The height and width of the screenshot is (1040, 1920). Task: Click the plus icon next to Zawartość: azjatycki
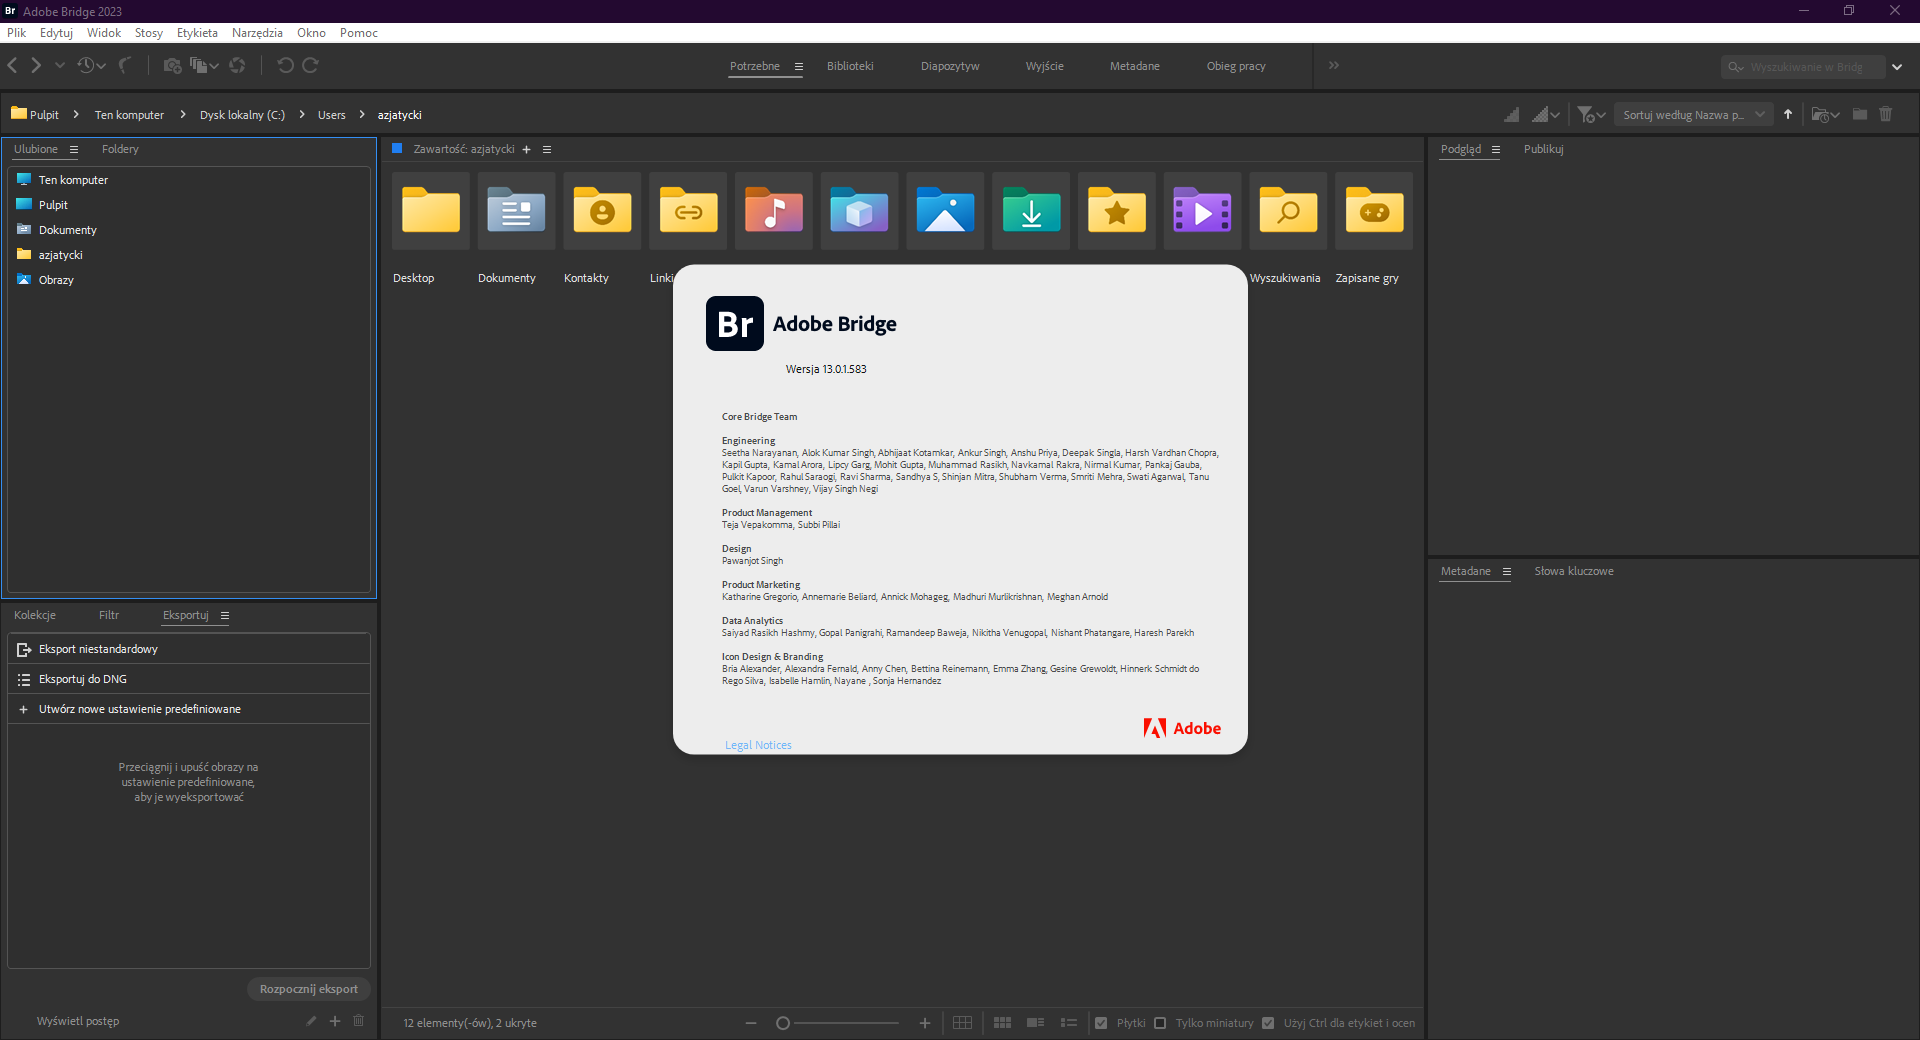click(x=526, y=150)
